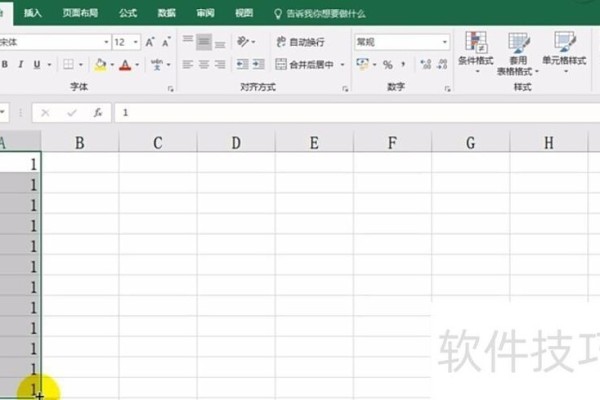
Task: Apply the yellow fill color bucket
Action: (x=100, y=64)
